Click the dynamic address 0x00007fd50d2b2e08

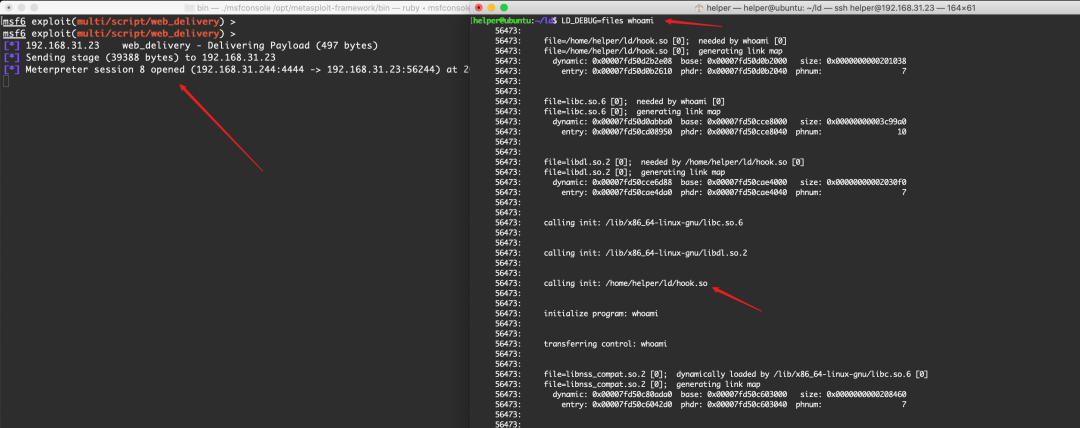(x=630, y=61)
